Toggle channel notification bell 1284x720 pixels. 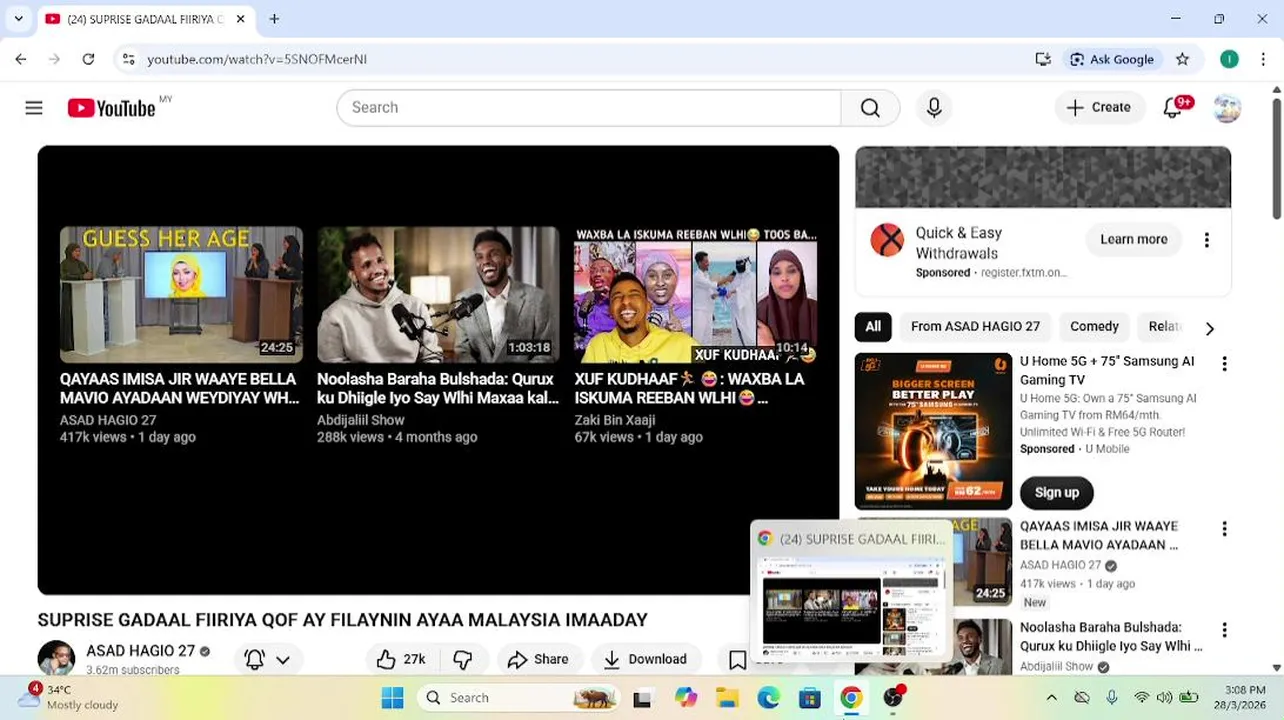tap(255, 659)
